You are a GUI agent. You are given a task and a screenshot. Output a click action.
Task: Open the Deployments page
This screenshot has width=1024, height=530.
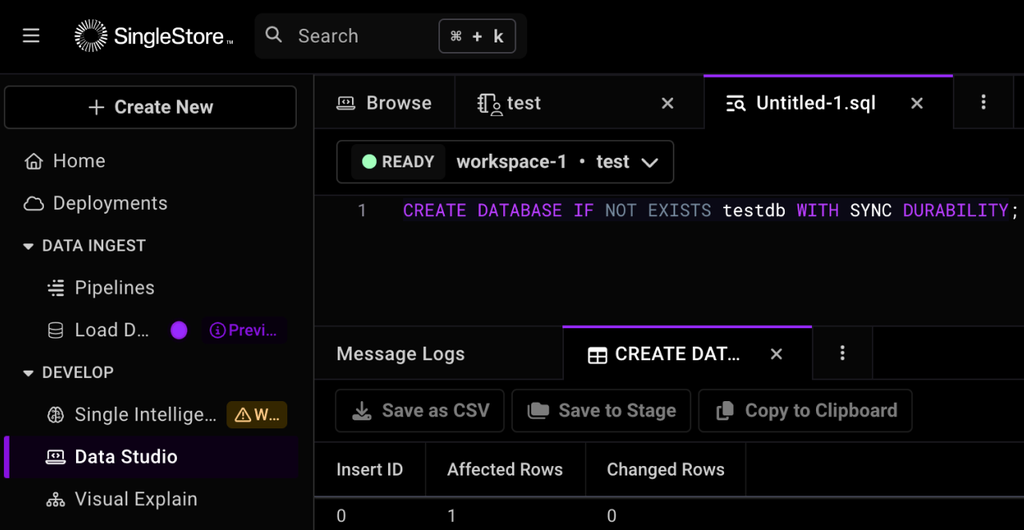[x=95, y=203]
